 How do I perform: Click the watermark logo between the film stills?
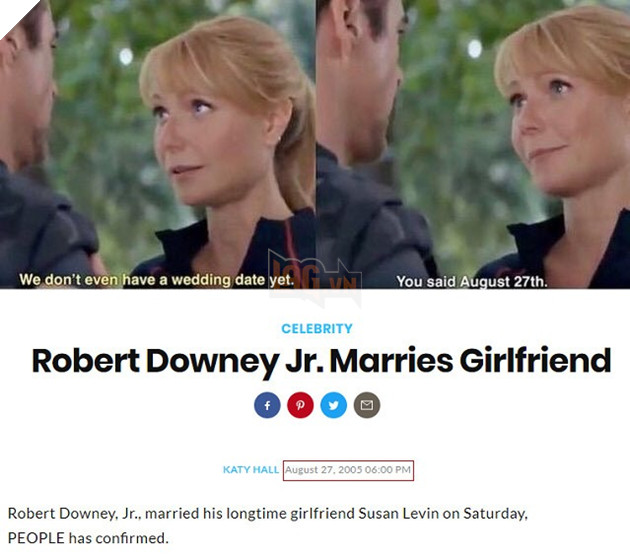point(315,277)
